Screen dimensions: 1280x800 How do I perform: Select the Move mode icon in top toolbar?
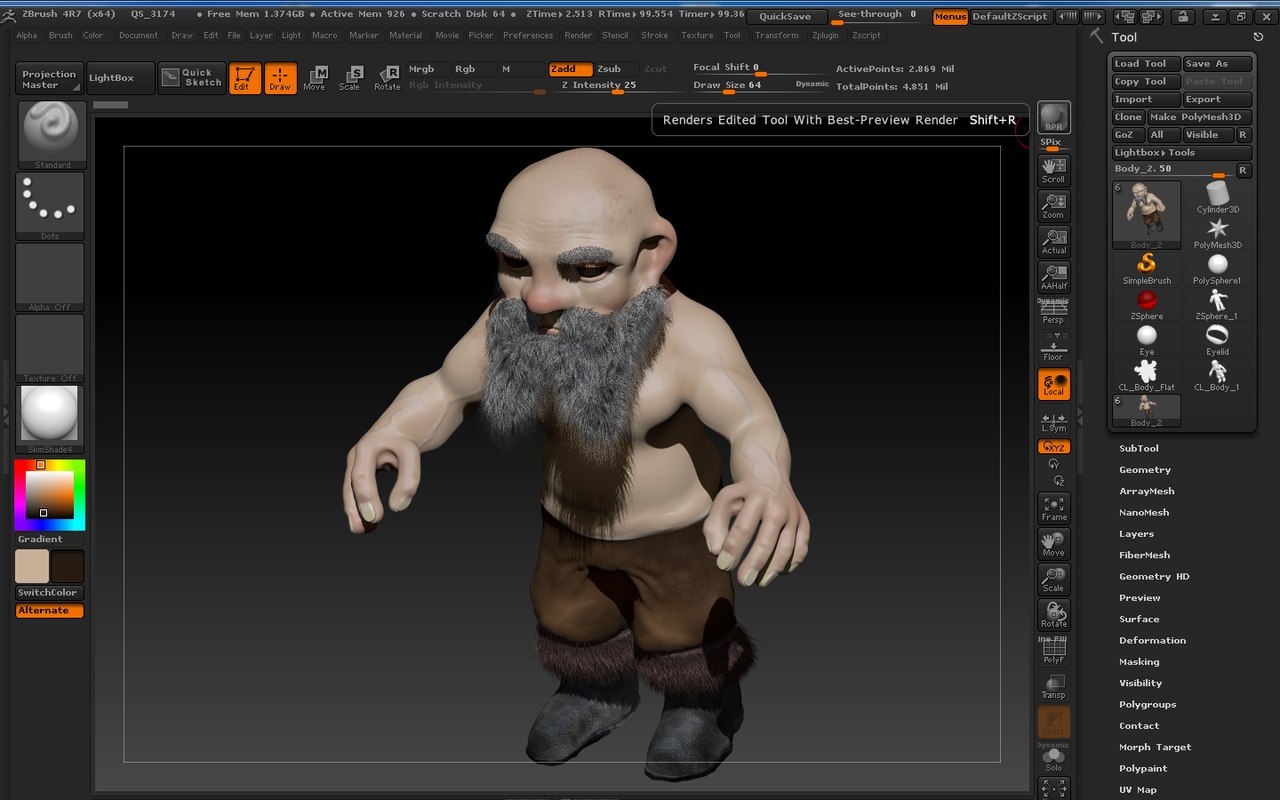(x=314, y=78)
